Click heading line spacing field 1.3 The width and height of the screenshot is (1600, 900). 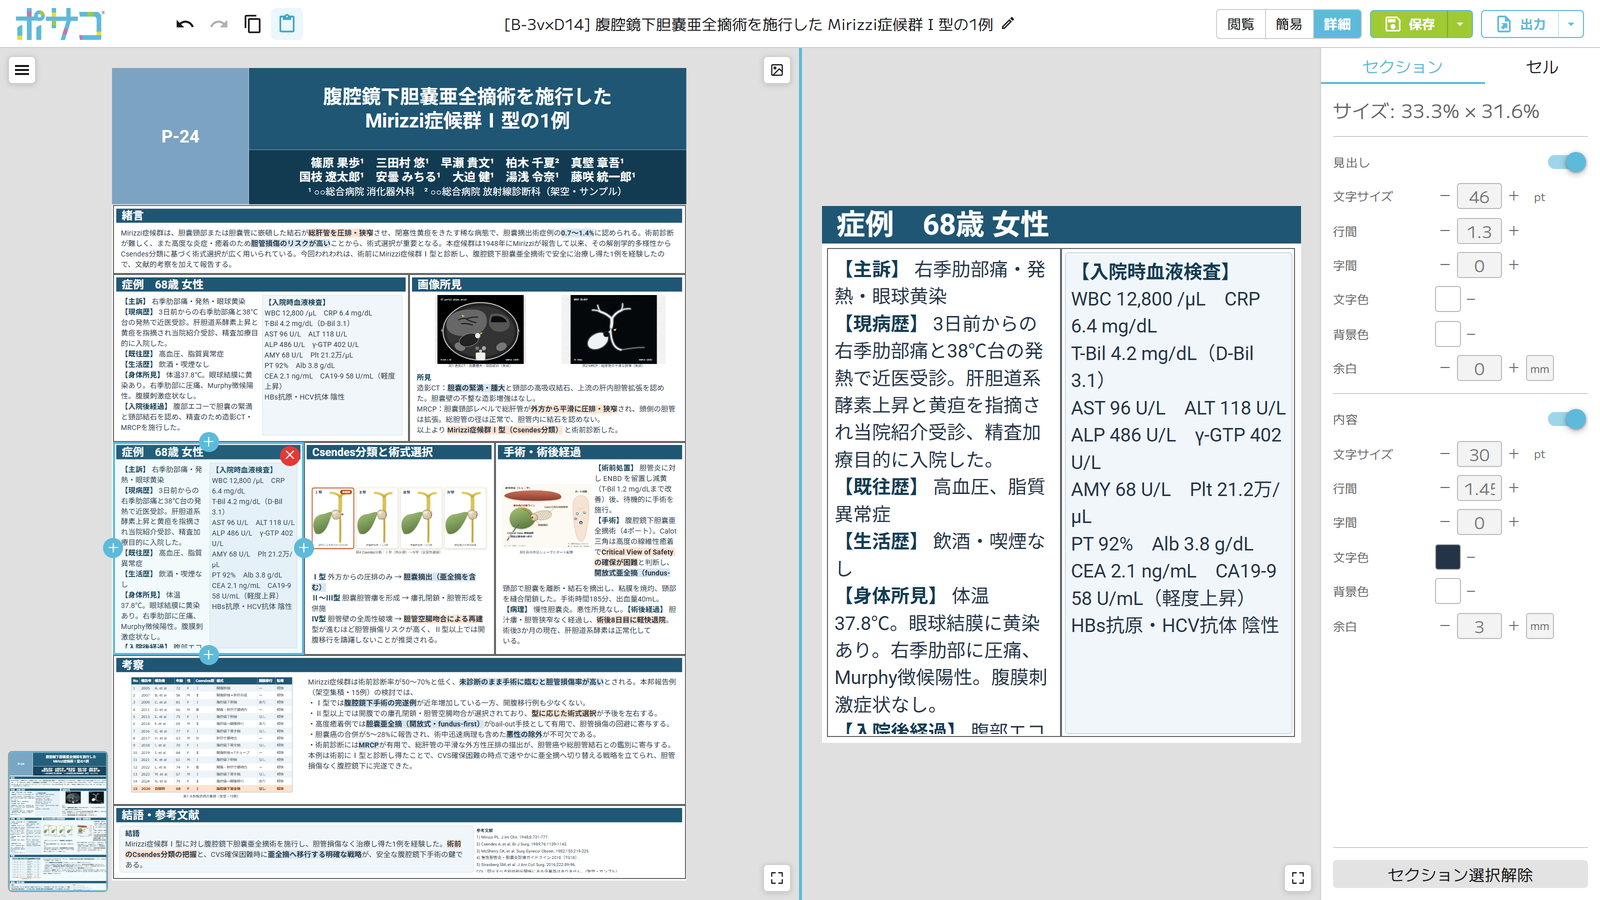1479,231
